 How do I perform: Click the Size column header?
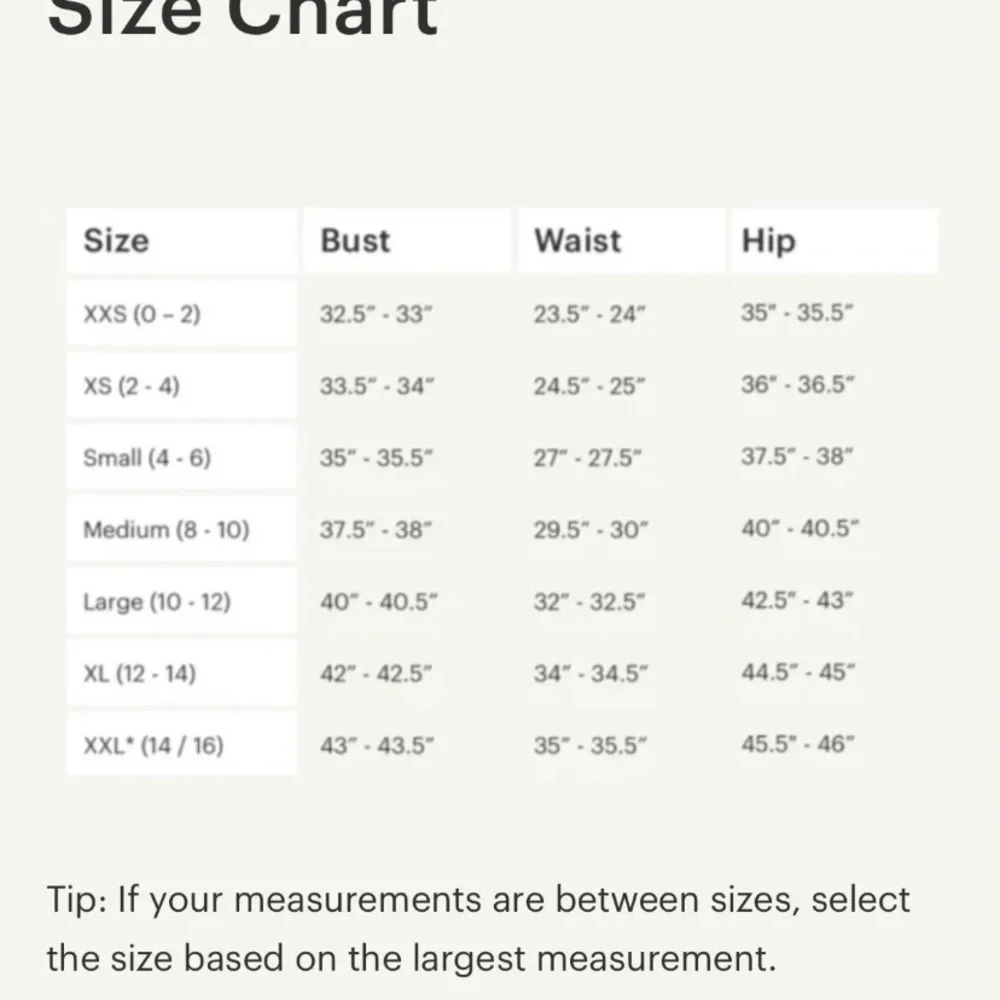point(116,241)
